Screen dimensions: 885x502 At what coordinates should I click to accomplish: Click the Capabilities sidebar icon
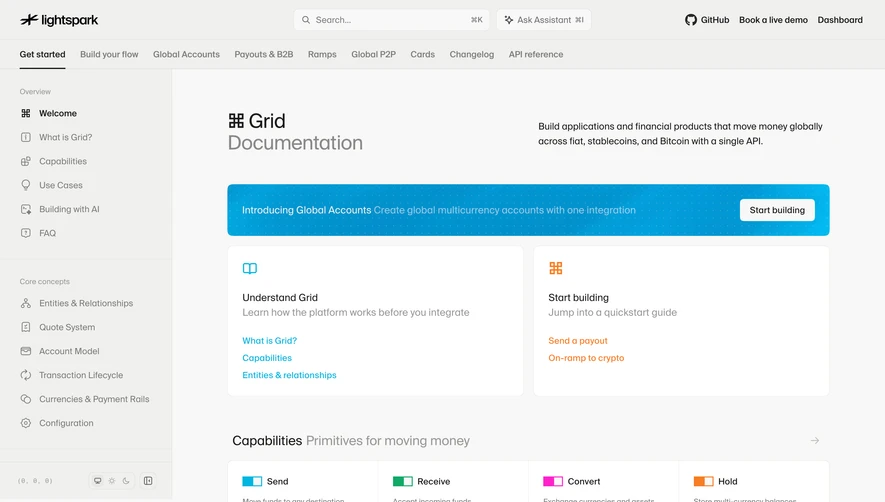click(x=26, y=161)
